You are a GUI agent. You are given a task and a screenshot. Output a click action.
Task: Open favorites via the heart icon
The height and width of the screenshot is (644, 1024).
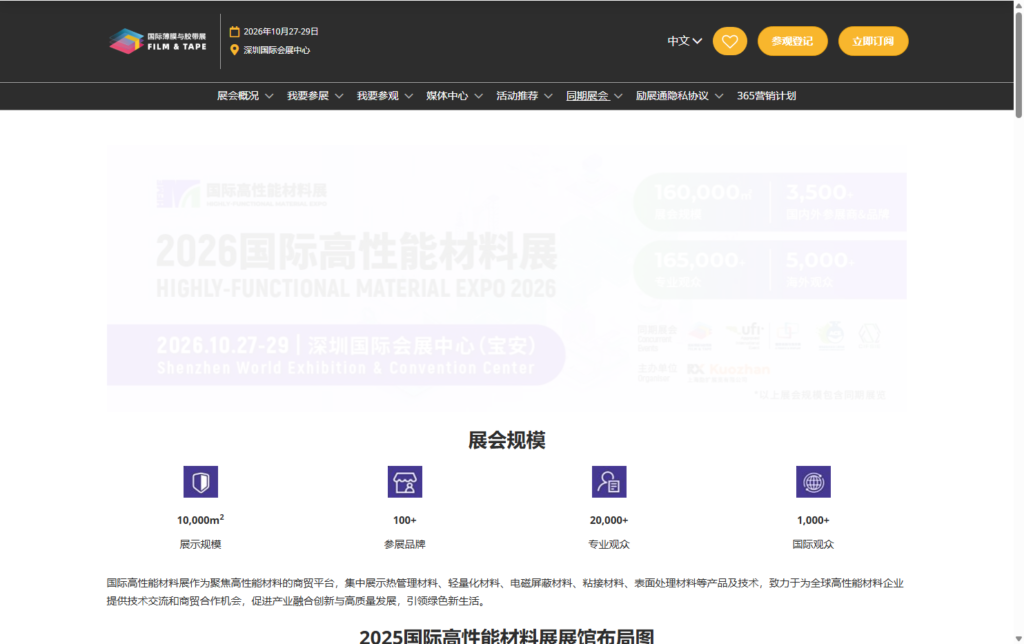point(729,41)
